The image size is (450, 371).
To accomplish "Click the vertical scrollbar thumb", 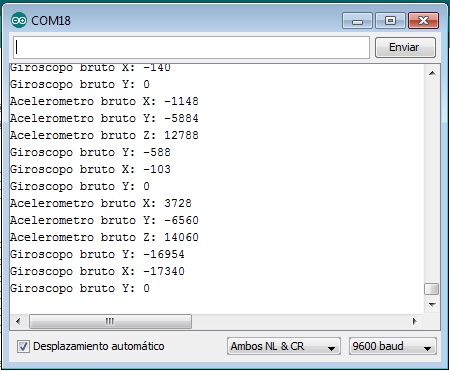I will pos(432,289).
